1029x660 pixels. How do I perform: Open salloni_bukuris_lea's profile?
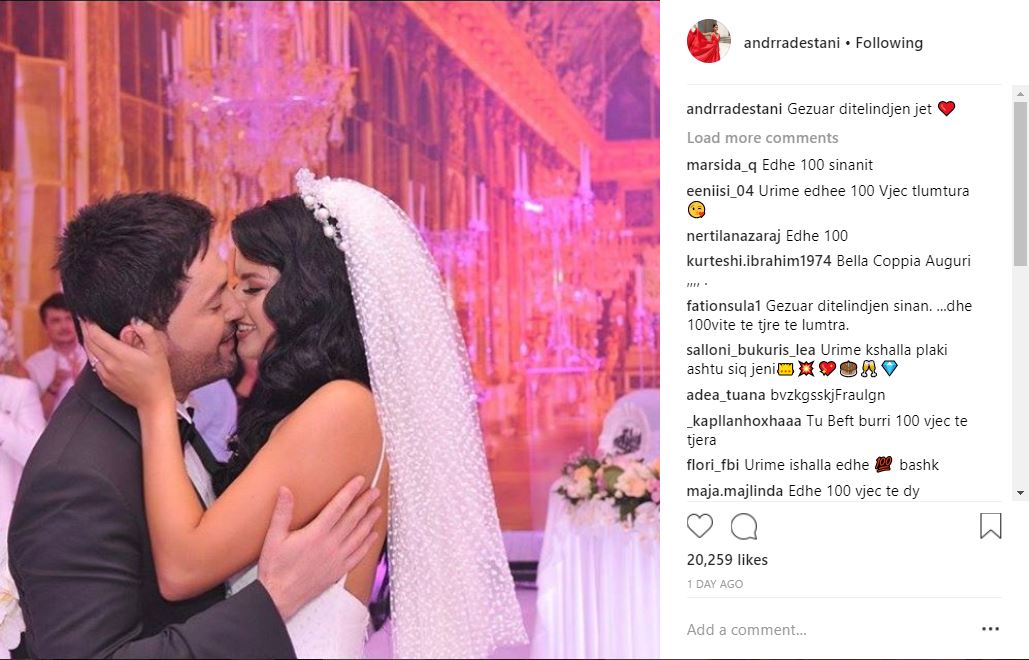tap(751, 350)
